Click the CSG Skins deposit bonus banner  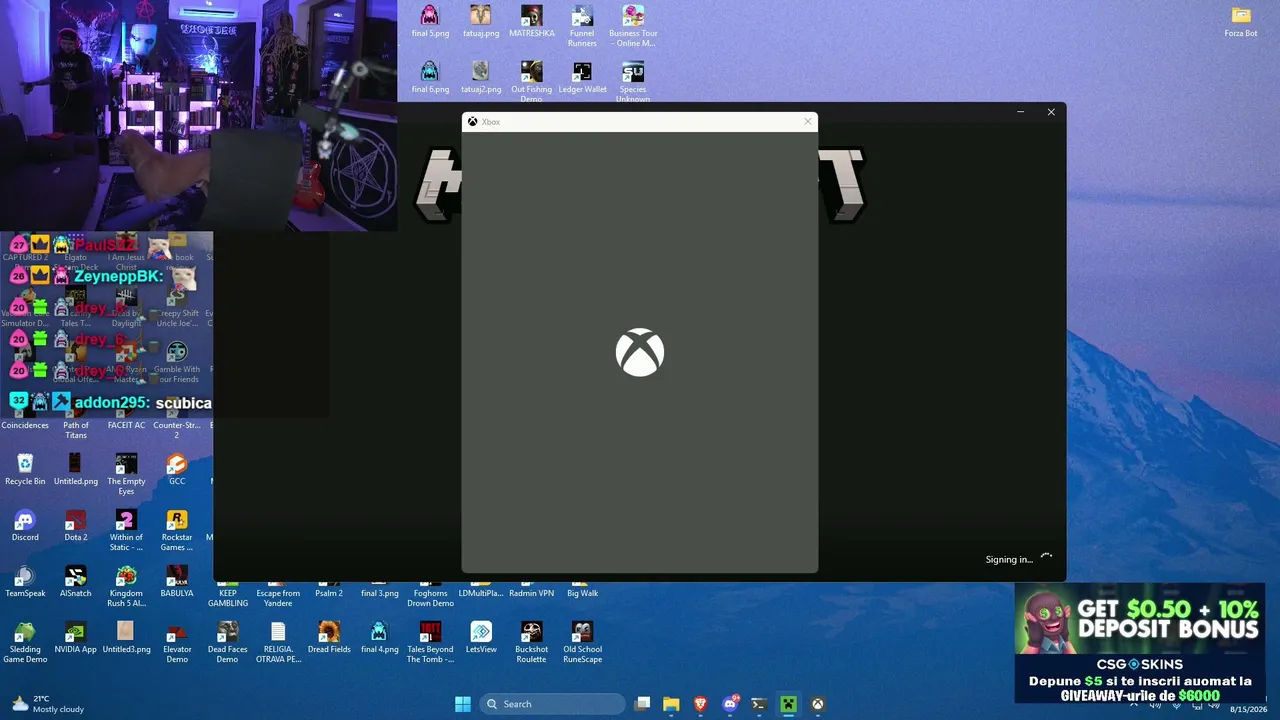1140,643
